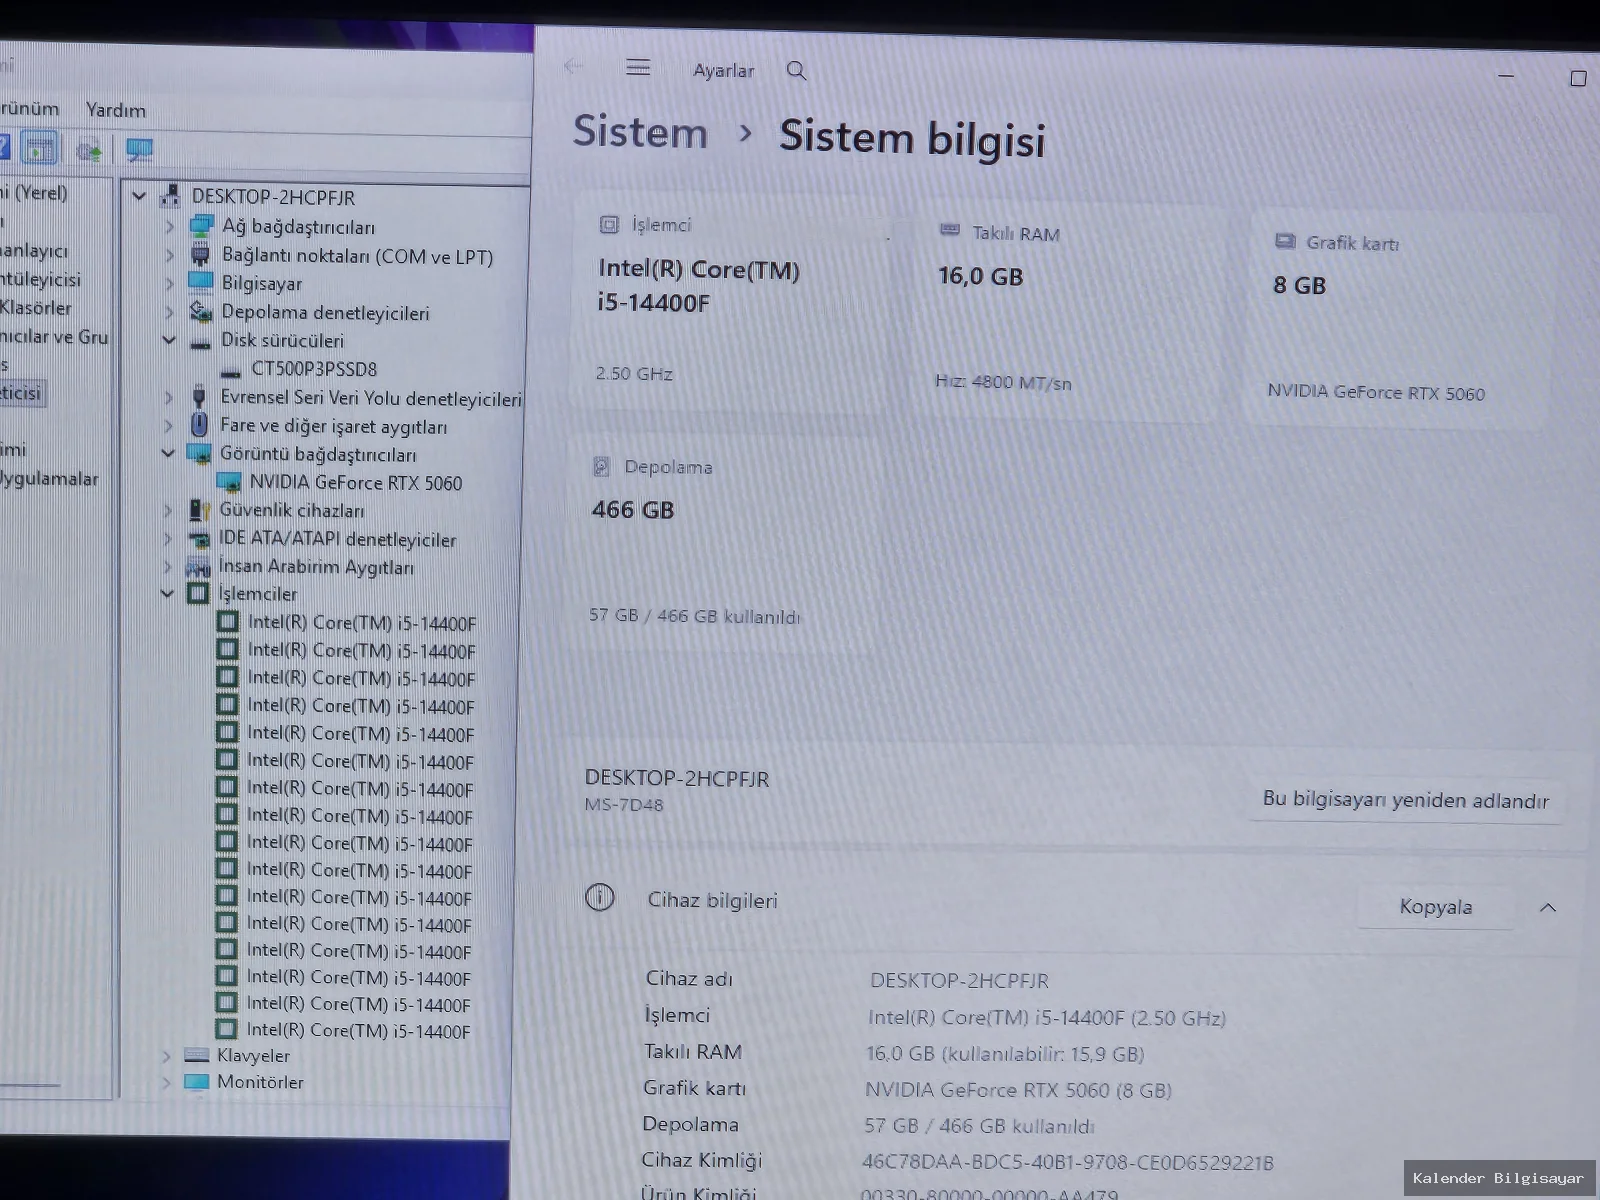
Task: Click the Disk sürücüleri drive icon
Action: tap(200, 342)
